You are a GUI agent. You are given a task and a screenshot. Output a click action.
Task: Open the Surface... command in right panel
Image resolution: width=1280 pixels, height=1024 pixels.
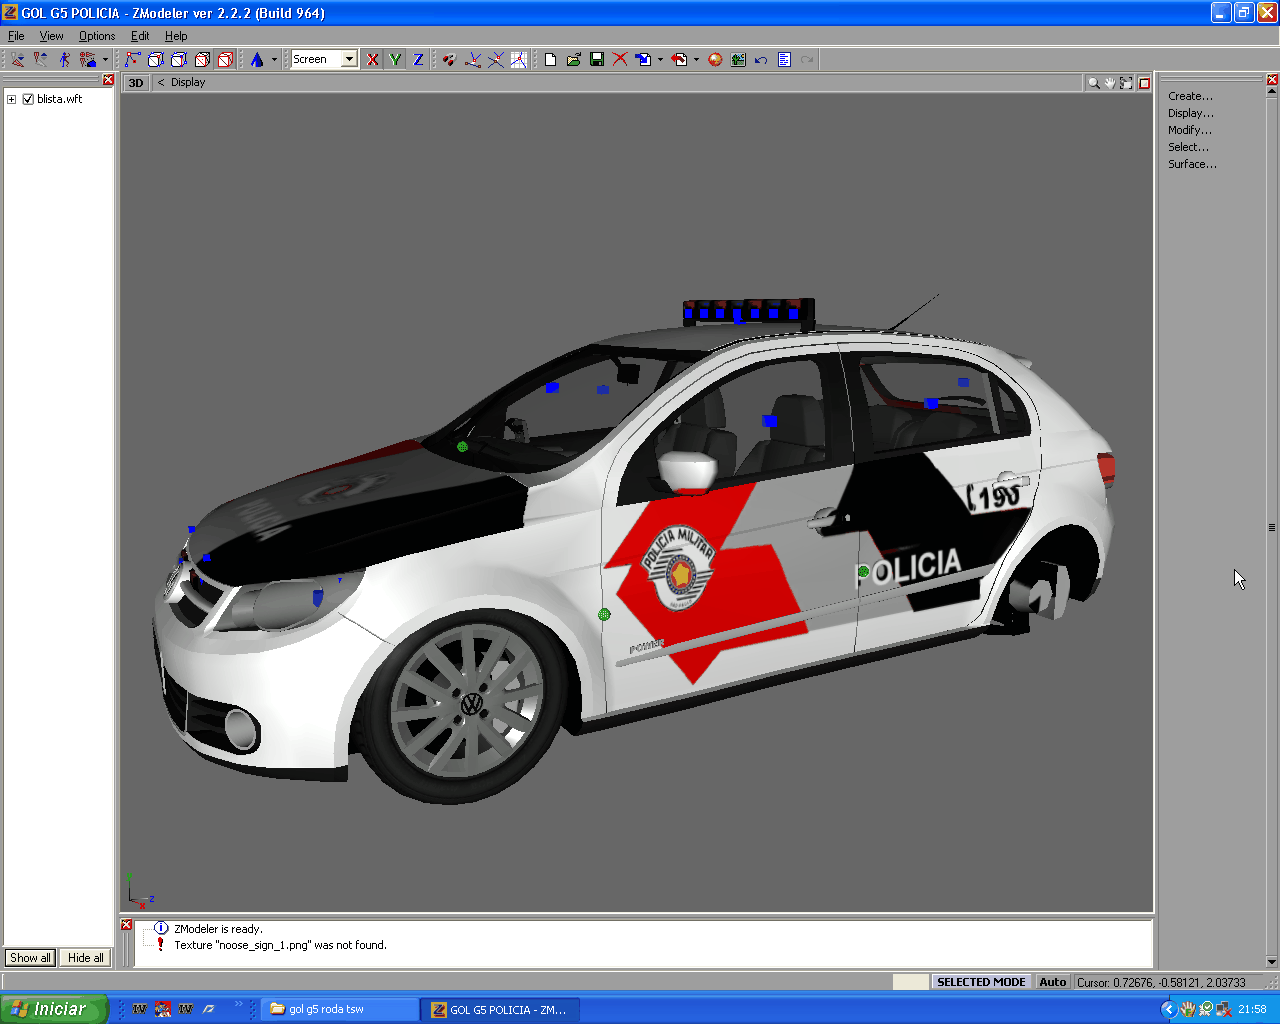pyautogui.click(x=1191, y=164)
